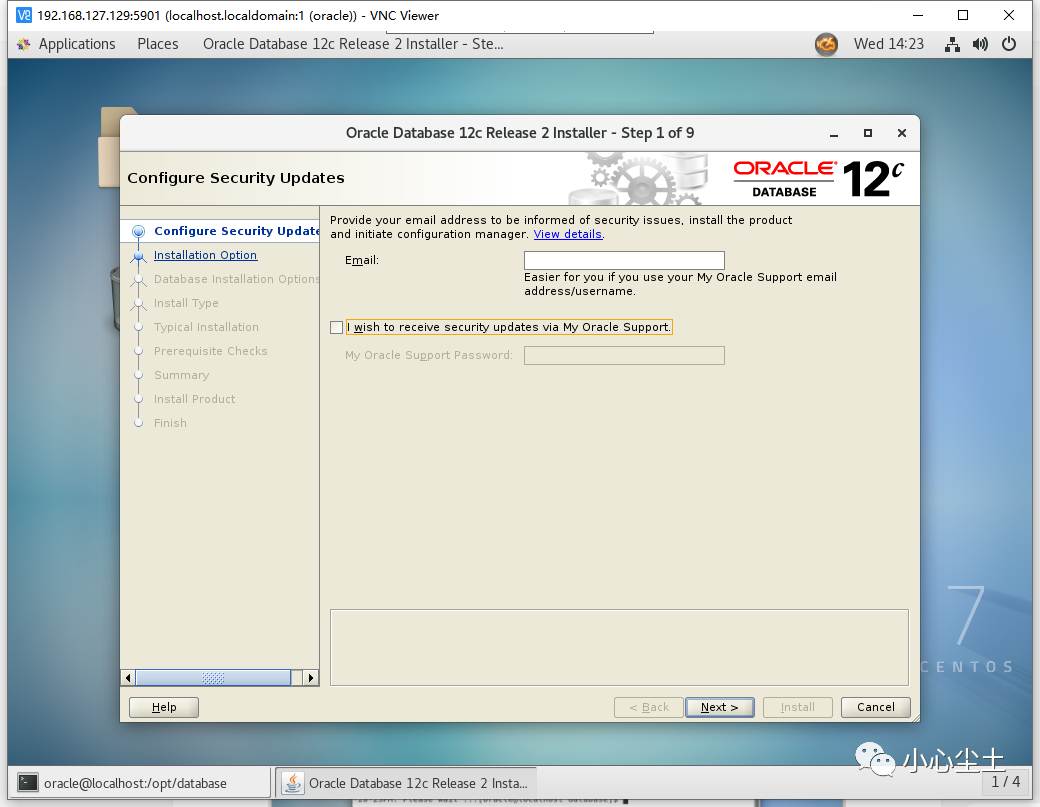1040x807 pixels.
Task: Focus the Email input field
Action: 623,260
